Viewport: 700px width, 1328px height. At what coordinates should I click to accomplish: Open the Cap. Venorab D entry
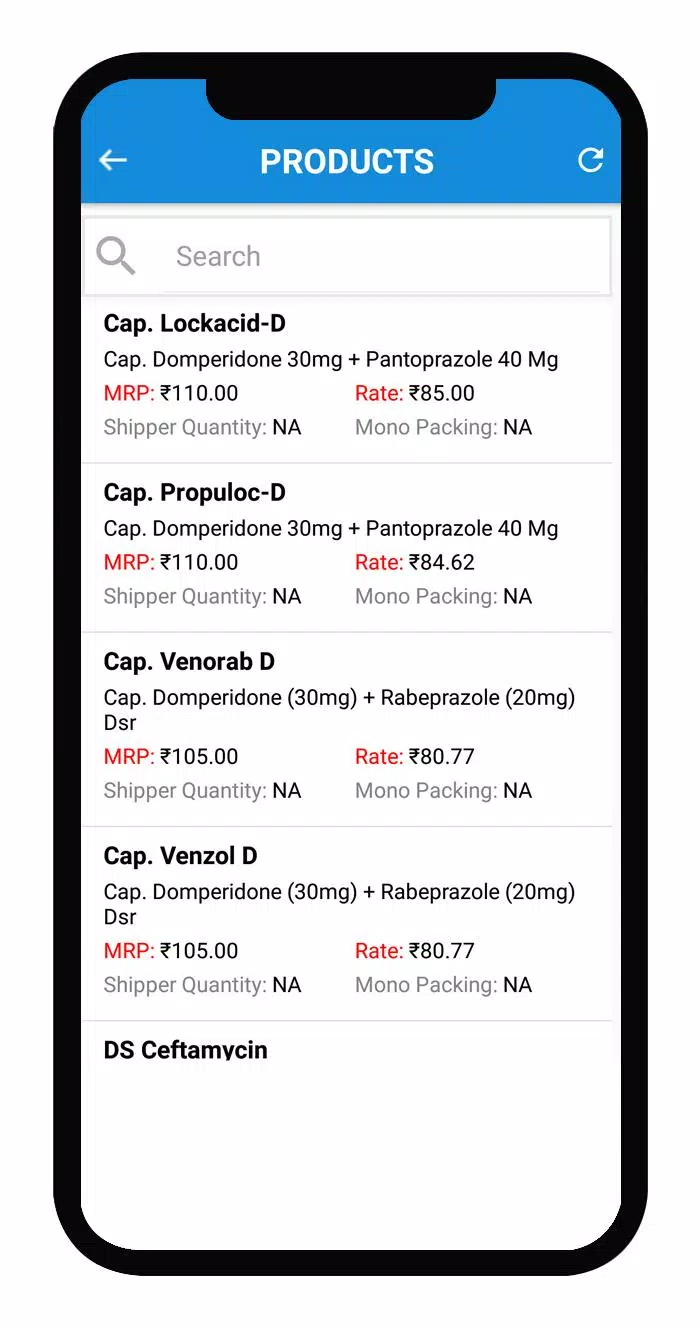(x=189, y=662)
